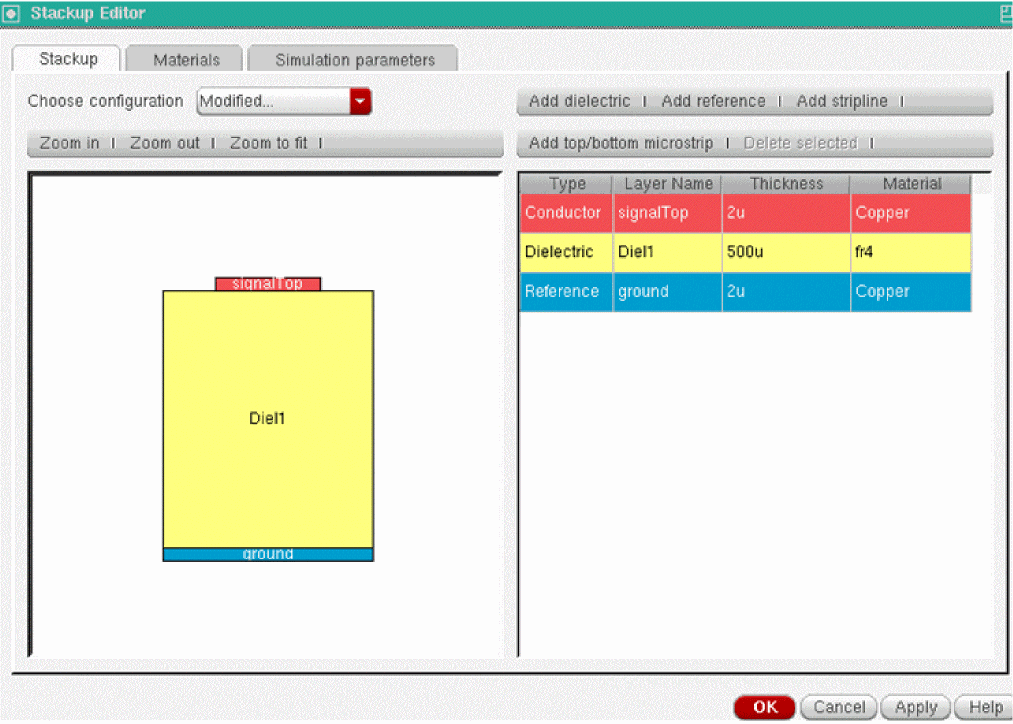Select the Dielectric type cell
Image resolution: width=1013 pixels, height=724 pixels.
(567, 253)
